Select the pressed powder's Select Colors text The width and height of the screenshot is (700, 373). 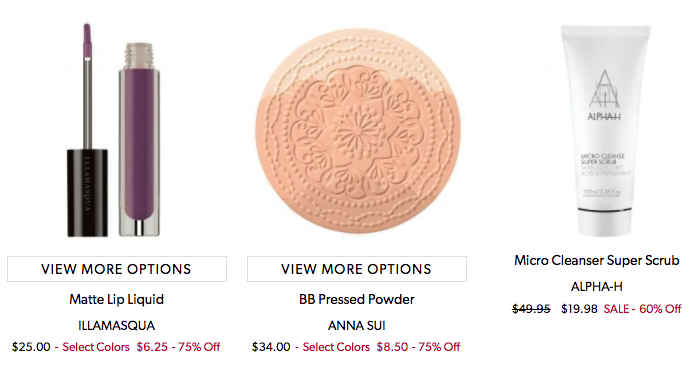tap(336, 347)
